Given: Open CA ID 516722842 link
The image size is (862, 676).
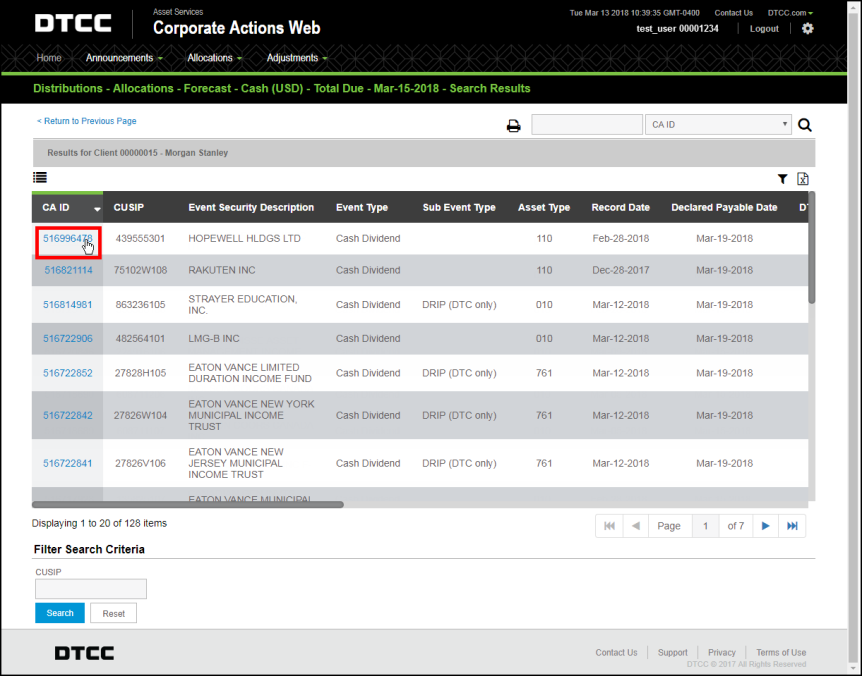Looking at the screenshot, I should coord(68,415).
